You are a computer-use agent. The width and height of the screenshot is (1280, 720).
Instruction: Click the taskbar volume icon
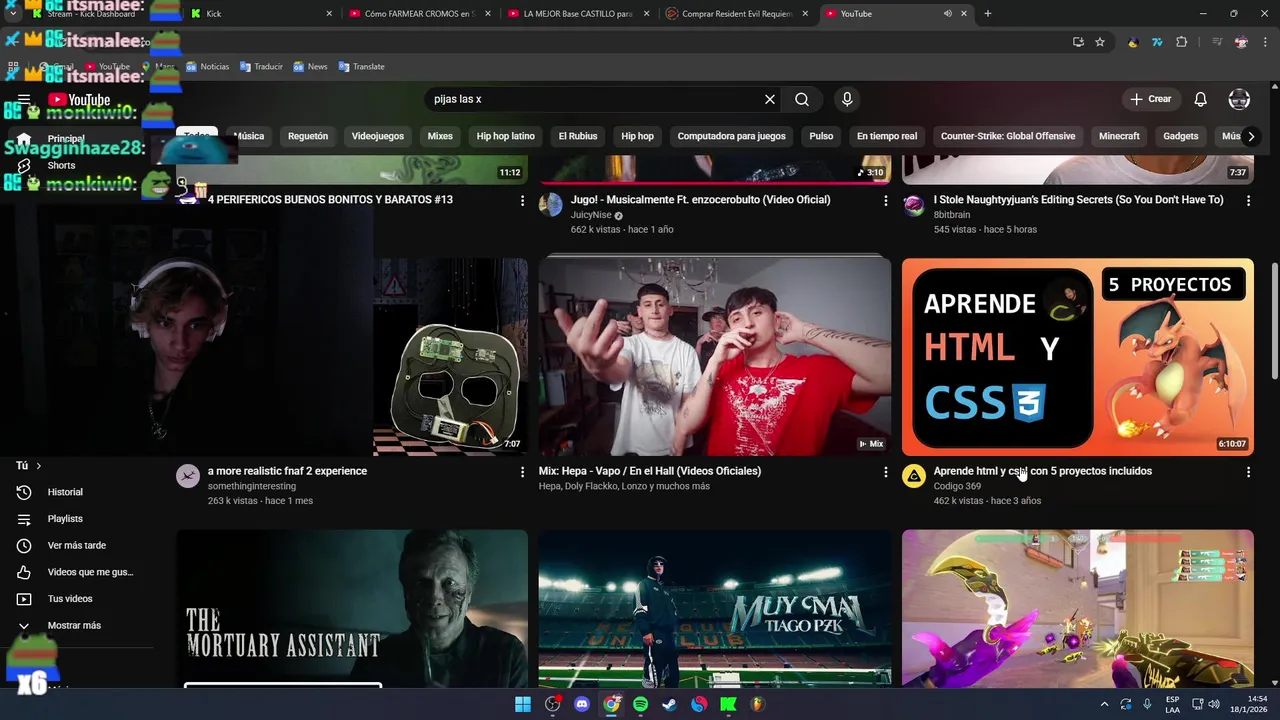coord(1214,704)
